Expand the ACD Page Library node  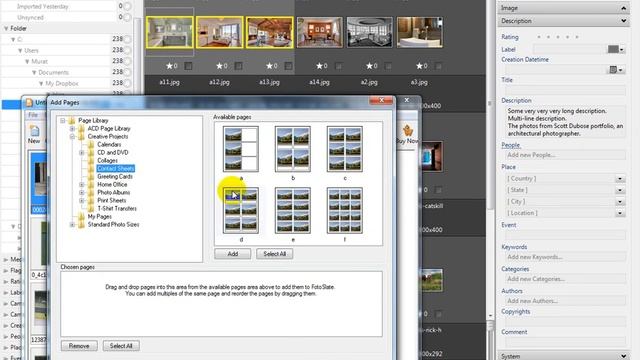tap(72, 129)
